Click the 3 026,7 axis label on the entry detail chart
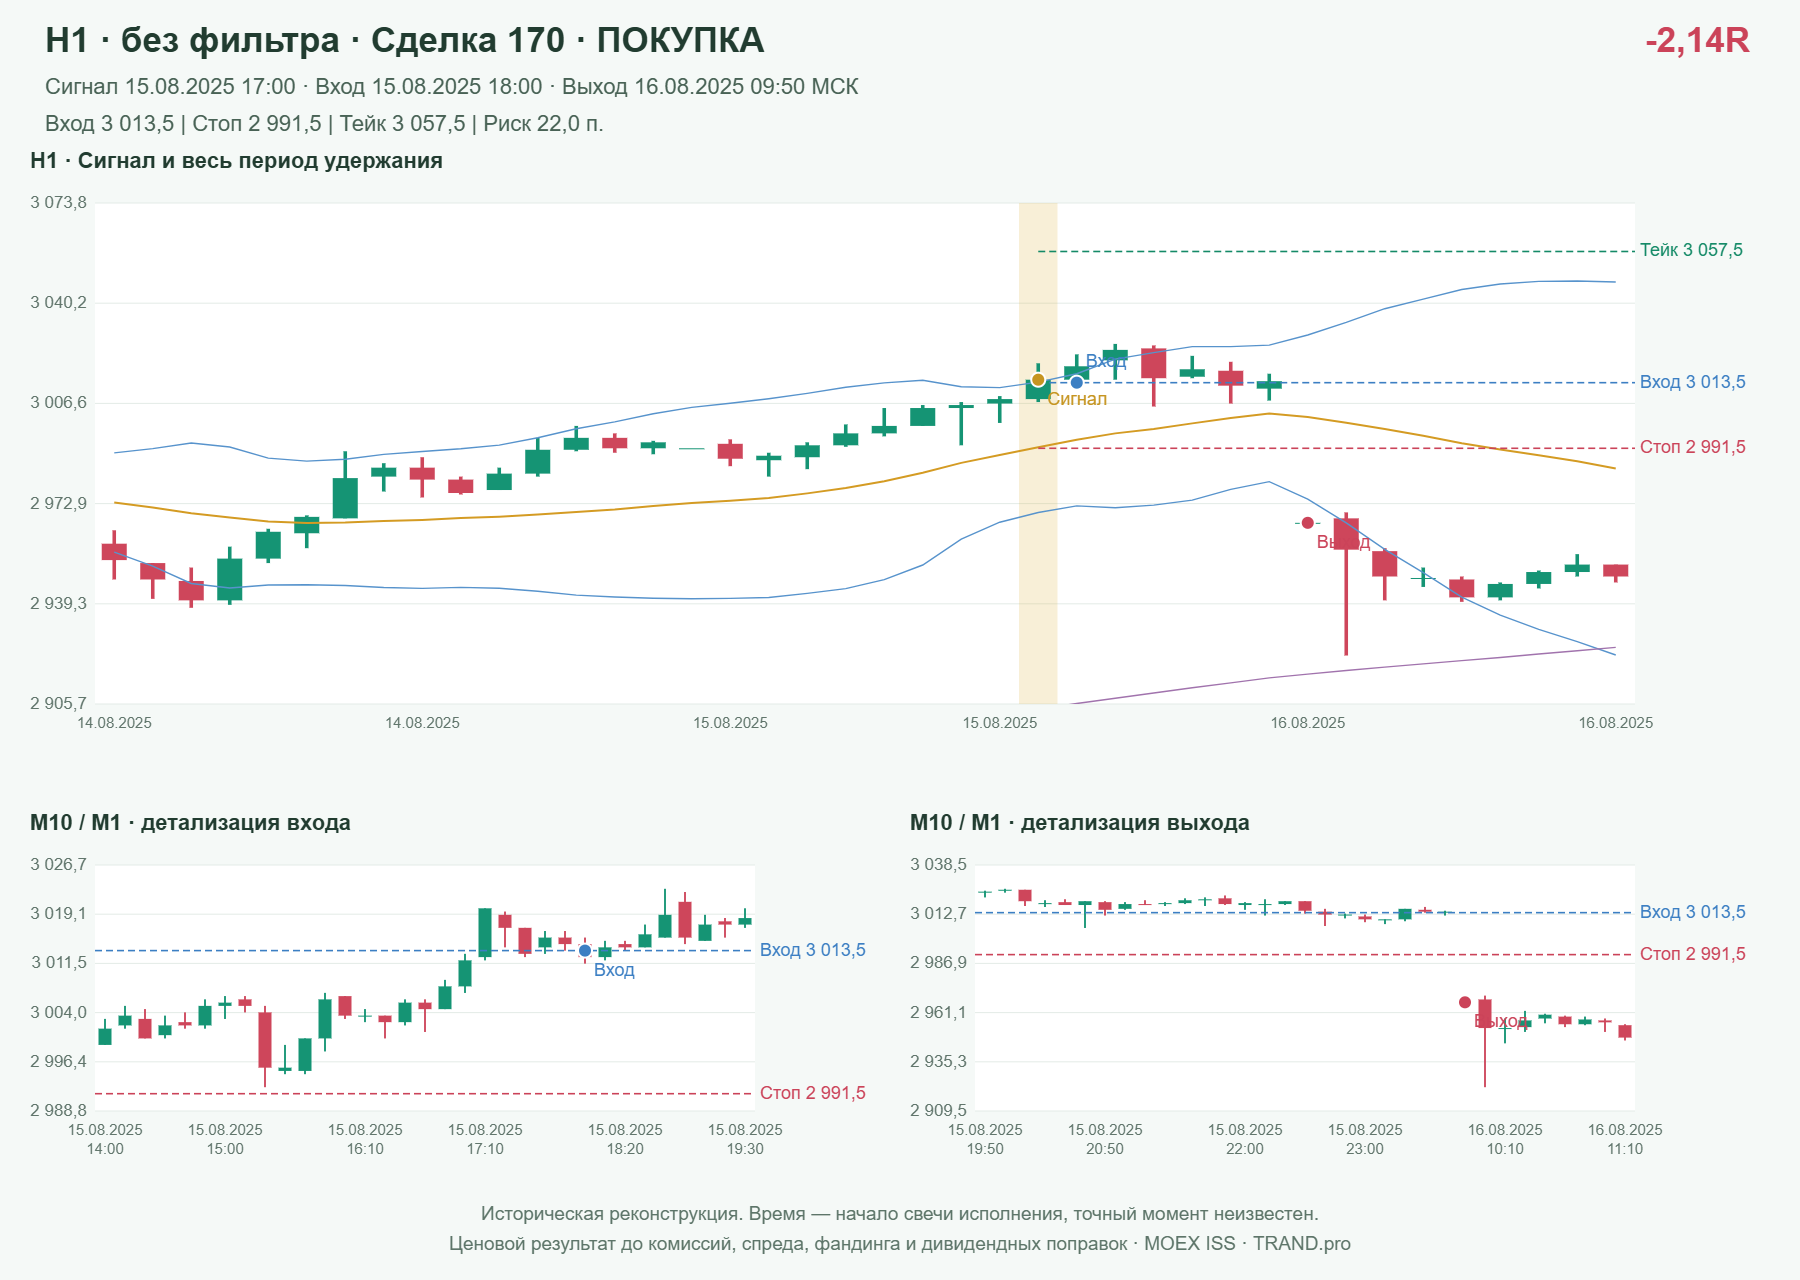The width and height of the screenshot is (1800, 1280). coord(58,864)
